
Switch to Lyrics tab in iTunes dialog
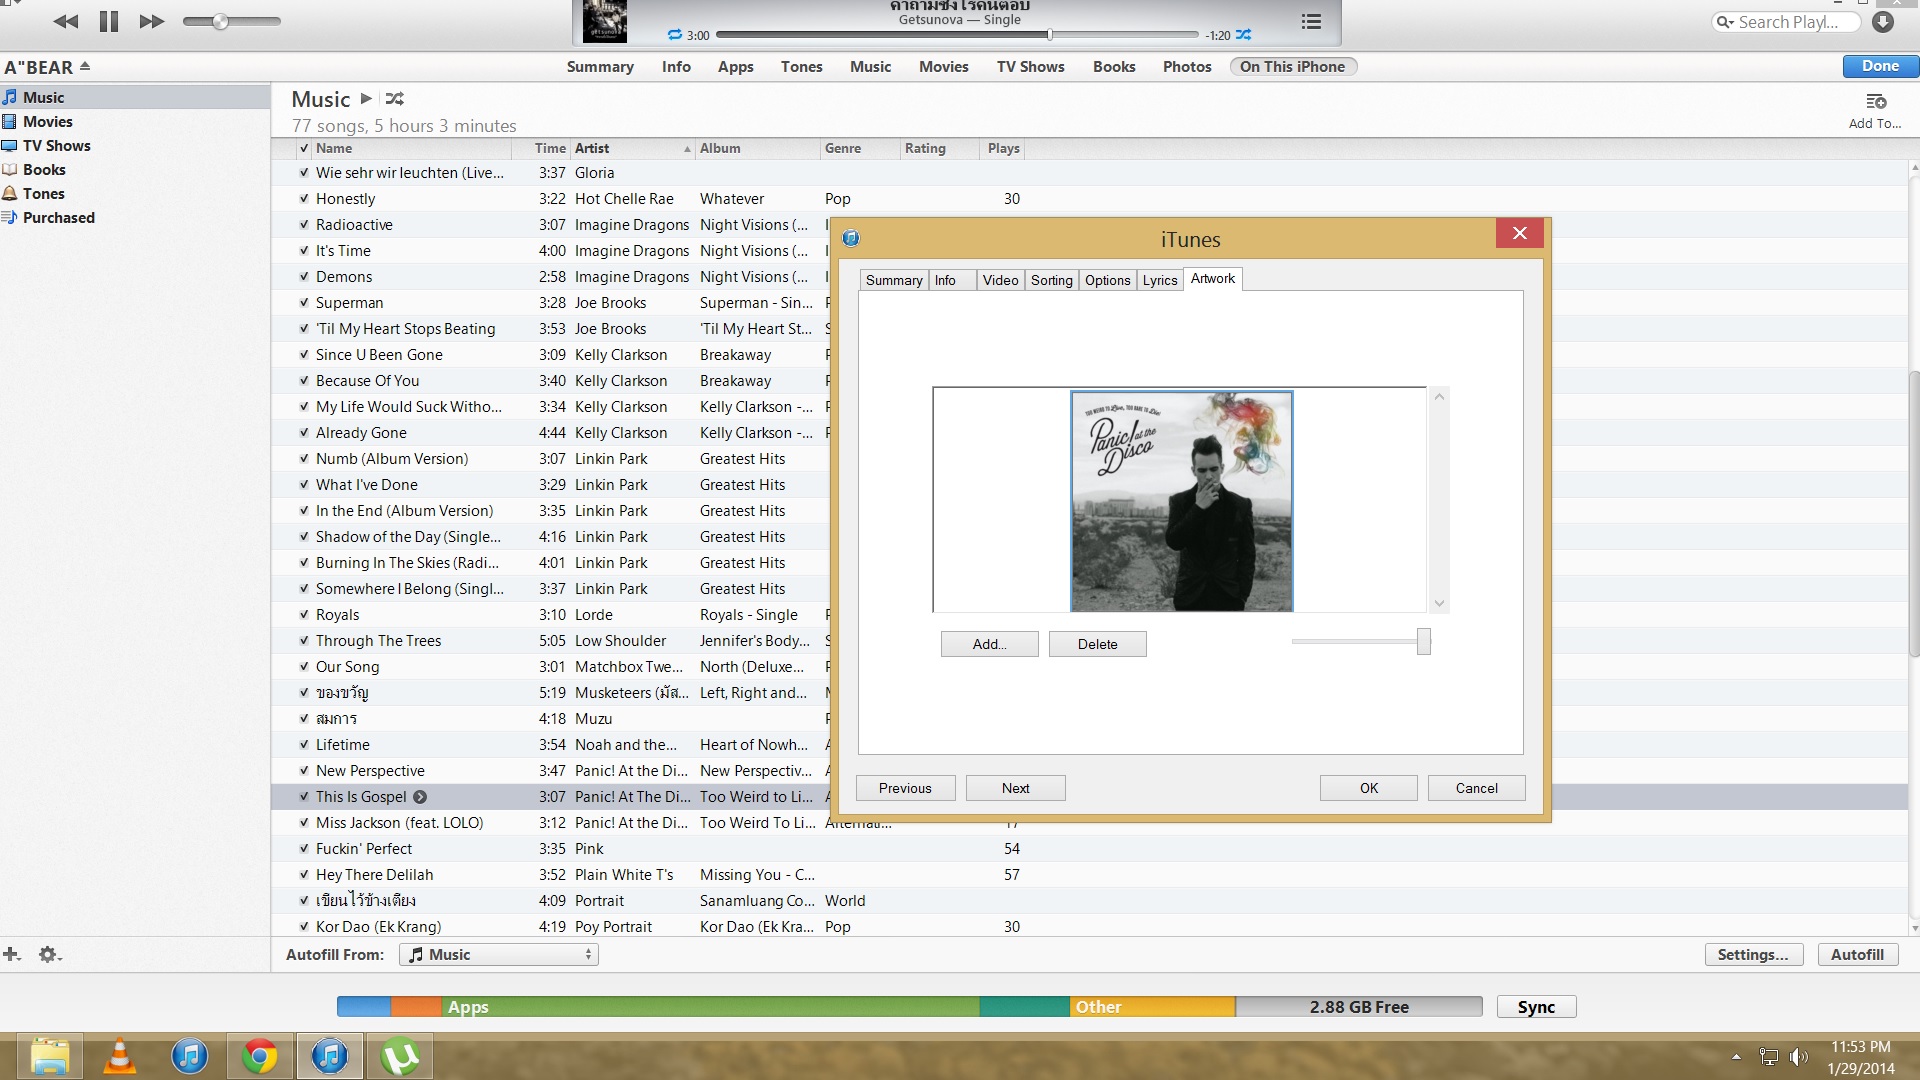tap(1160, 280)
